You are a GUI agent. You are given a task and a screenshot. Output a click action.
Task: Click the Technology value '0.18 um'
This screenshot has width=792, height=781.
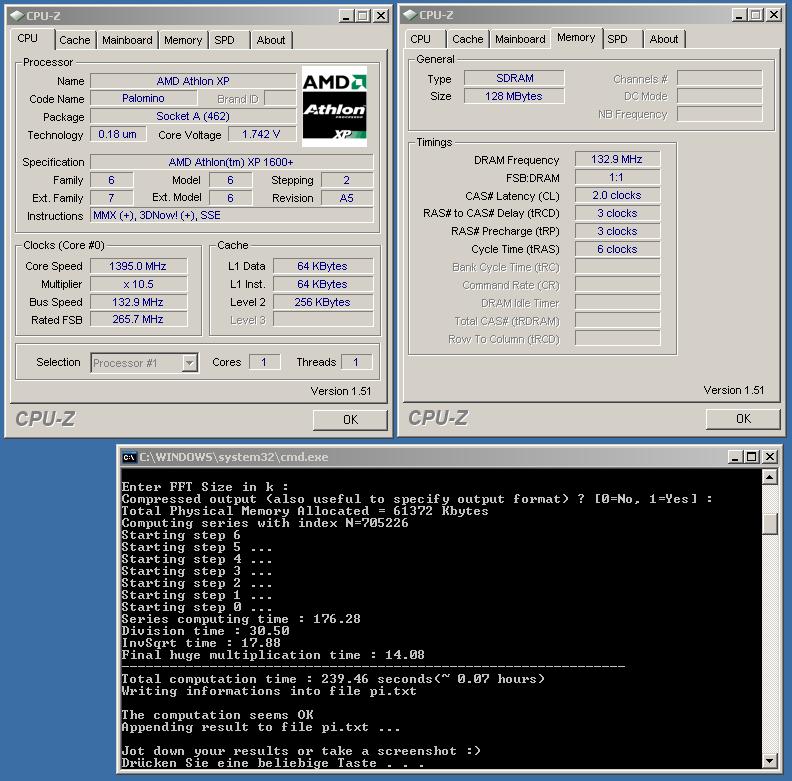pos(118,134)
